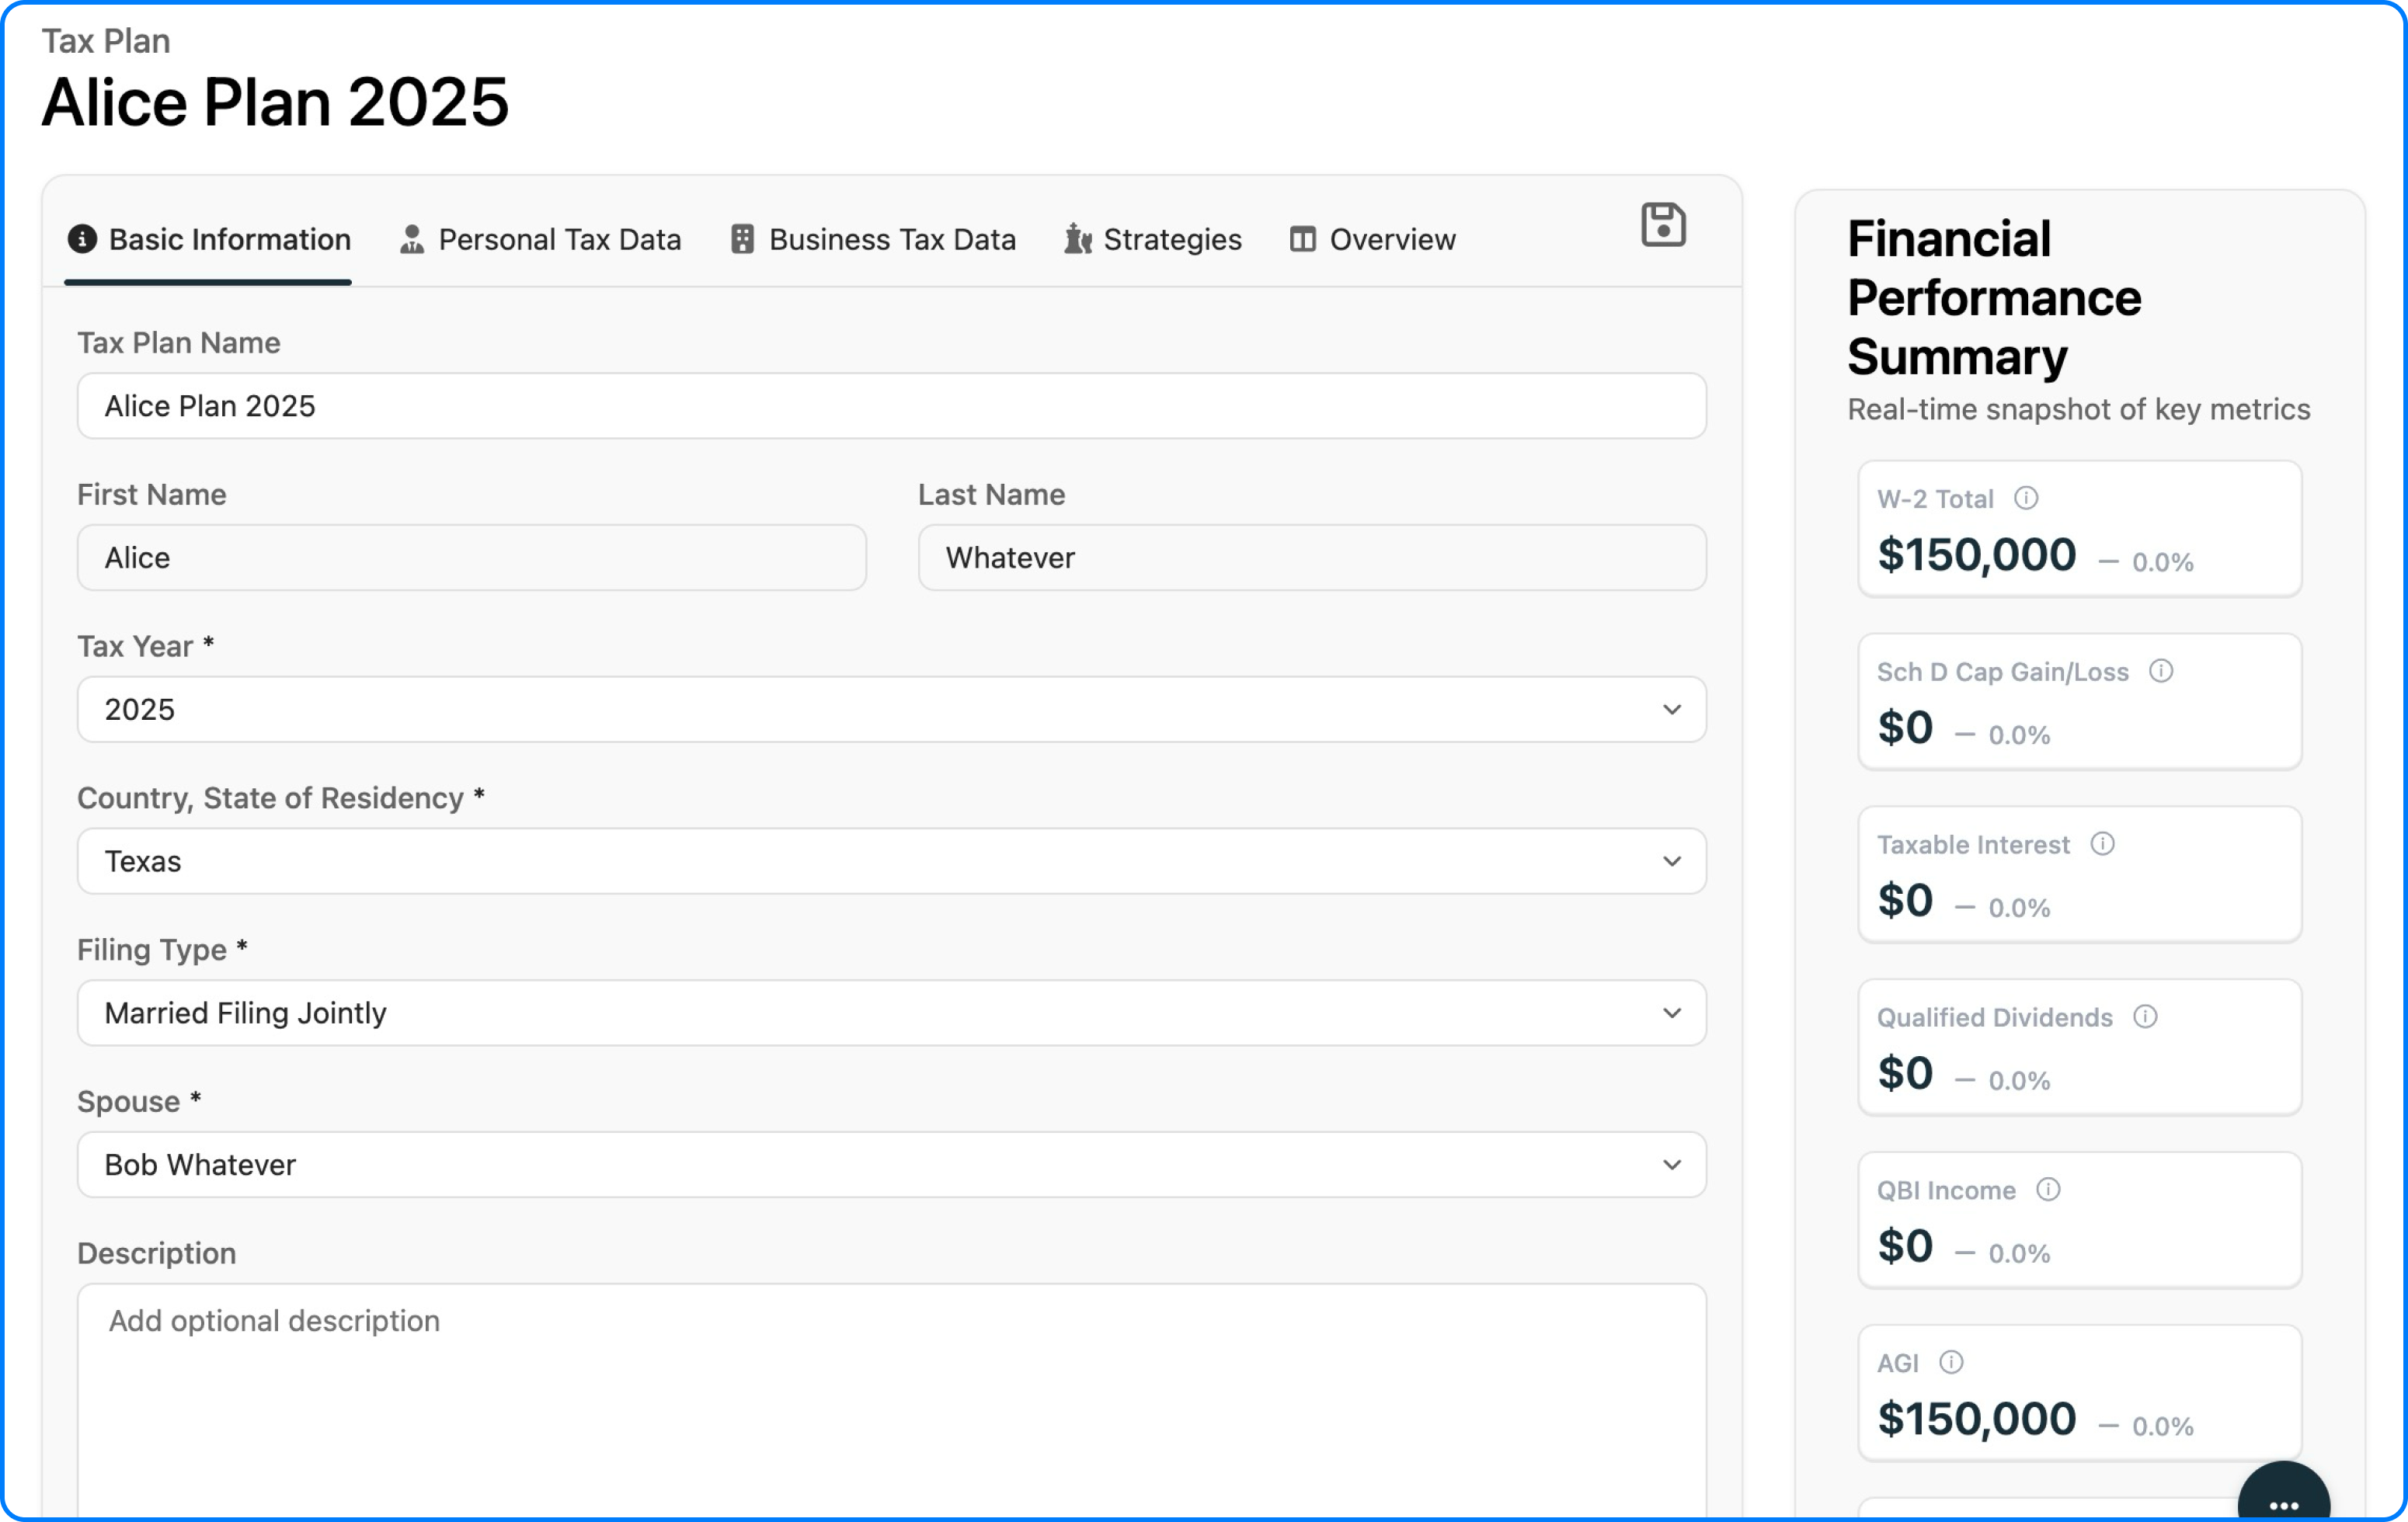Click the info icon beside AGI
The height and width of the screenshot is (1522, 2408).
click(x=1951, y=1362)
